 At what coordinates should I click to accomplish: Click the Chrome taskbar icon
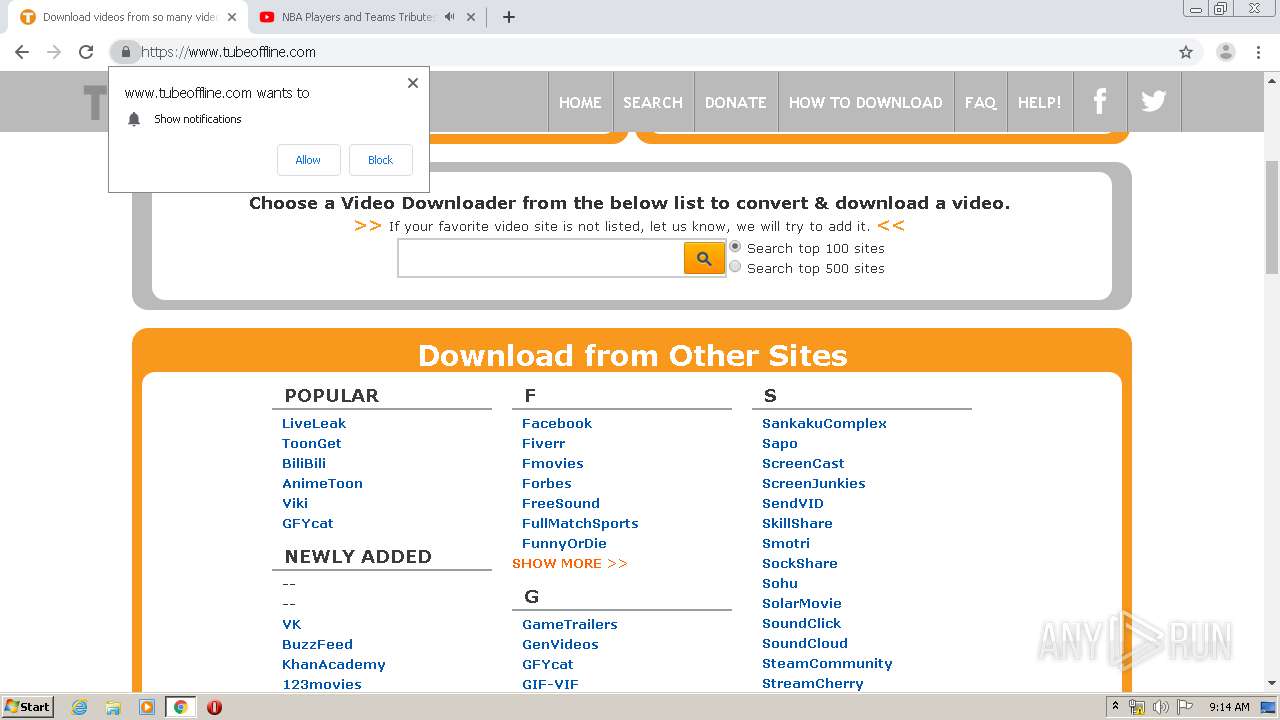click(x=180, y=707)
